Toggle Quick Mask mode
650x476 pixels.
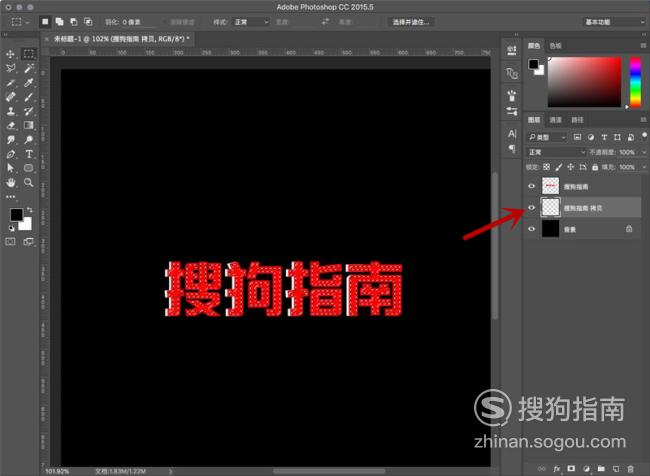pyautogui.click(x=10, y=241)
